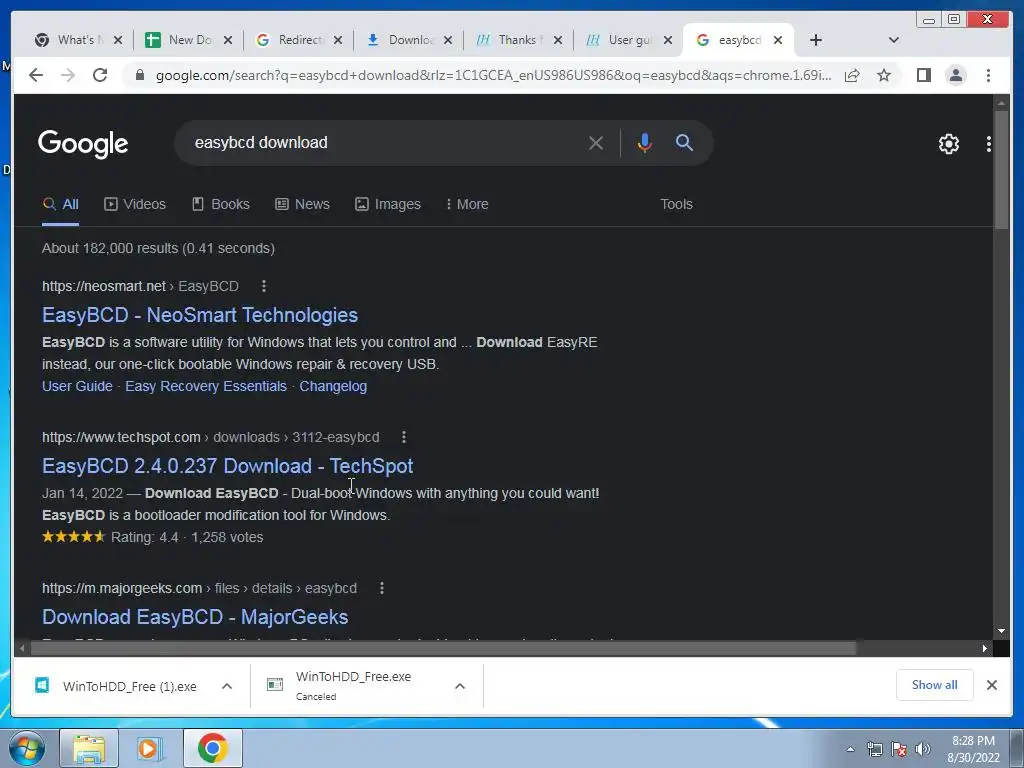Viewport: 1024px width, 768px height.
Task: Open the tab search dropdown chevron
Action: click(894, 40)
